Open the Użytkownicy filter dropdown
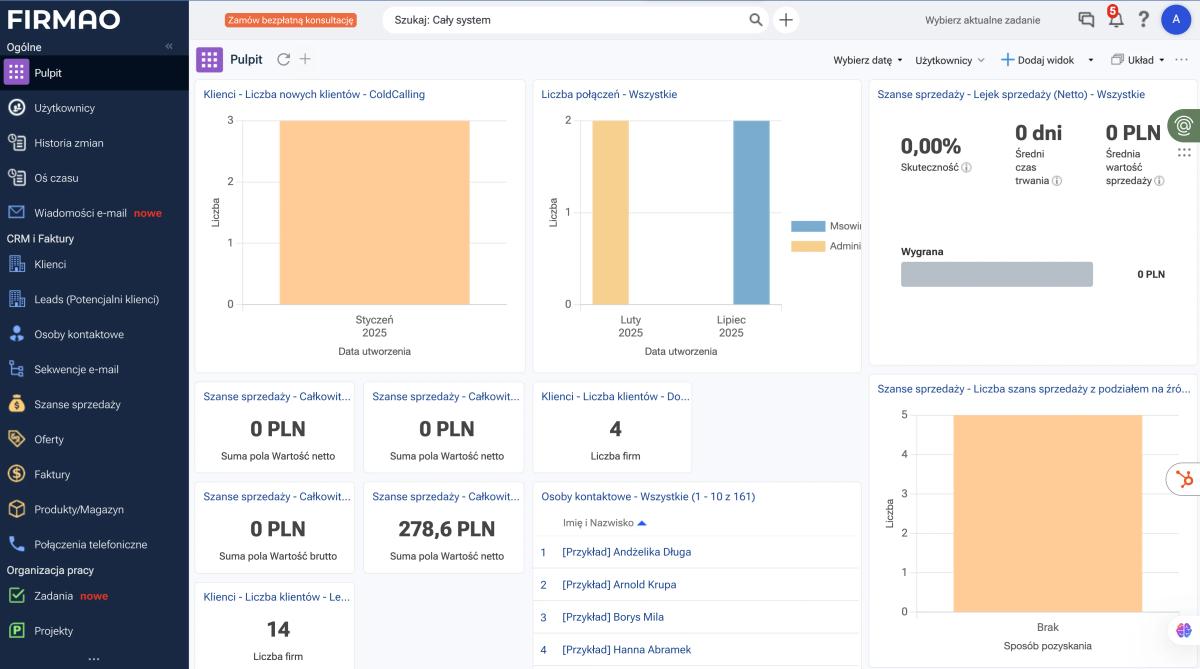This screenshot has width=1200, height=669. [x=950, y=60]
